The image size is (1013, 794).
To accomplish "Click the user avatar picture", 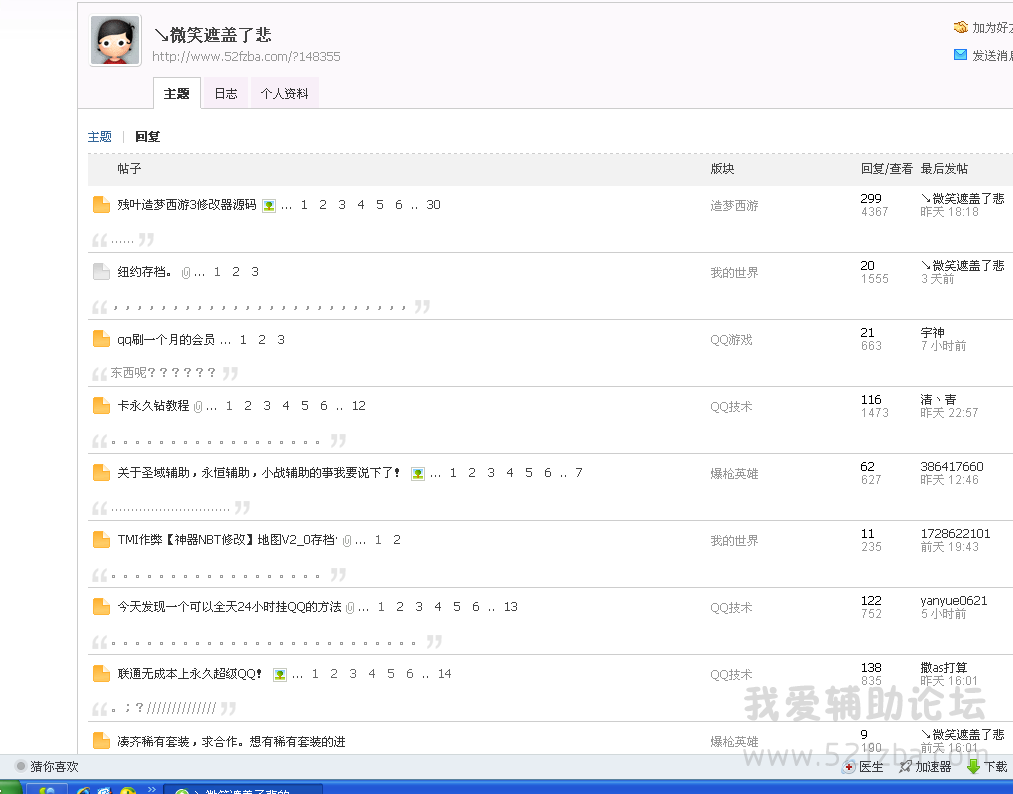I will coord(115,41).
